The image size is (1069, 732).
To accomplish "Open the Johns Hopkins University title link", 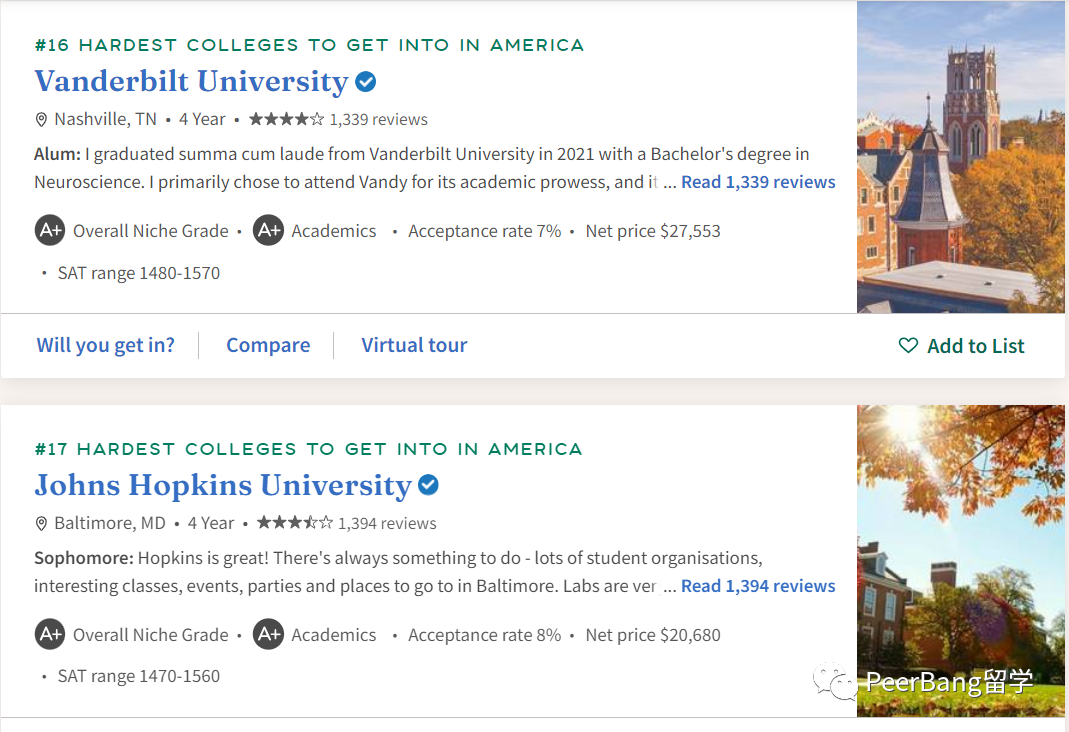I will coord(222,485).
